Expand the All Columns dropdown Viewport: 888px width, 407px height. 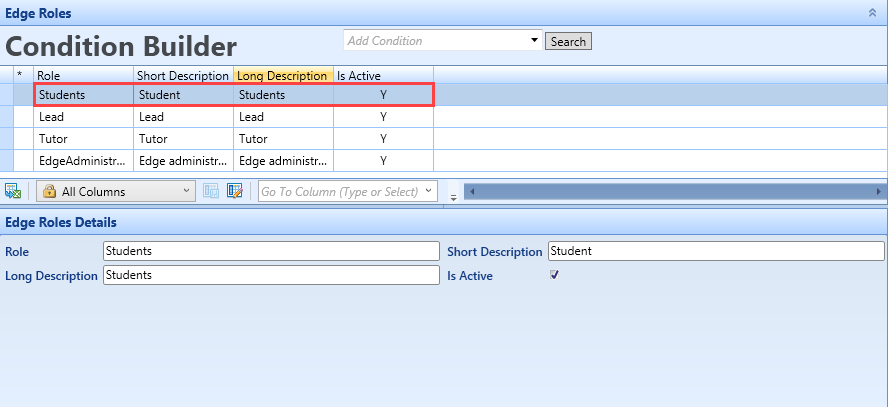(x=187, y=191)
